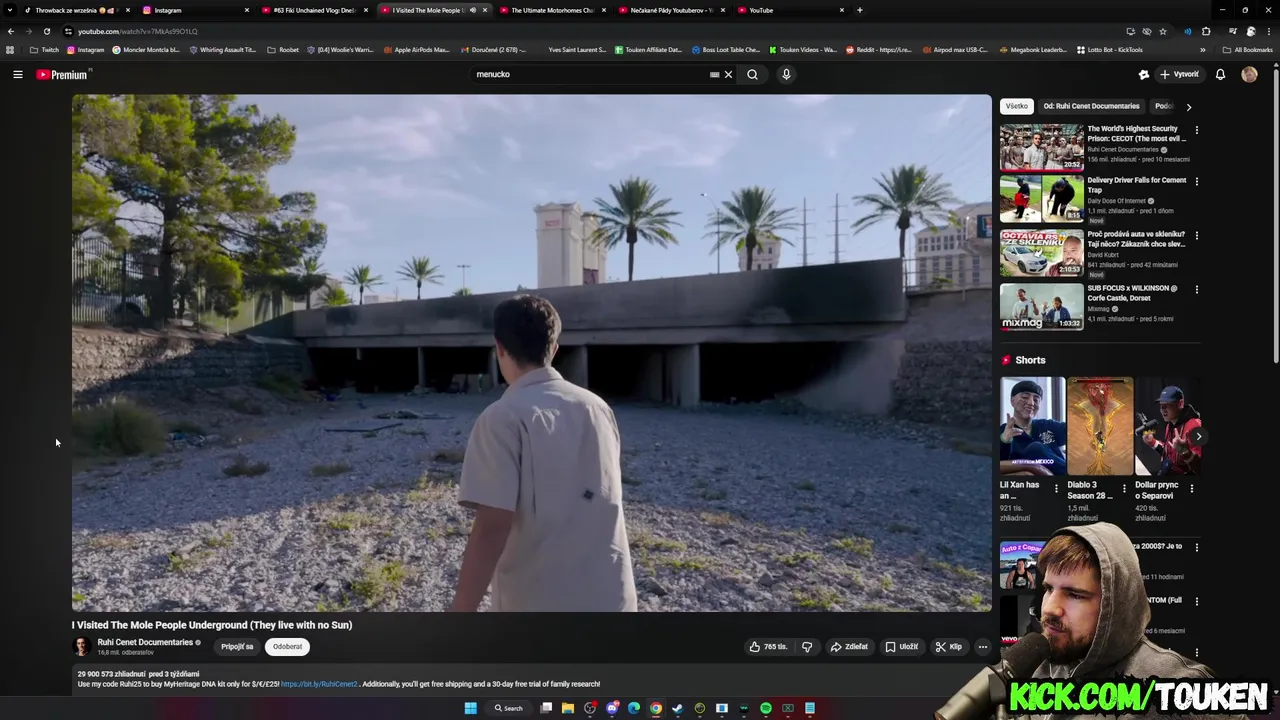Open the Delivery Driver Falls for Cement Trap thumbnail
This screenshot has width=1280, height=720.
pyautogui.click(x=1041, y=199)
